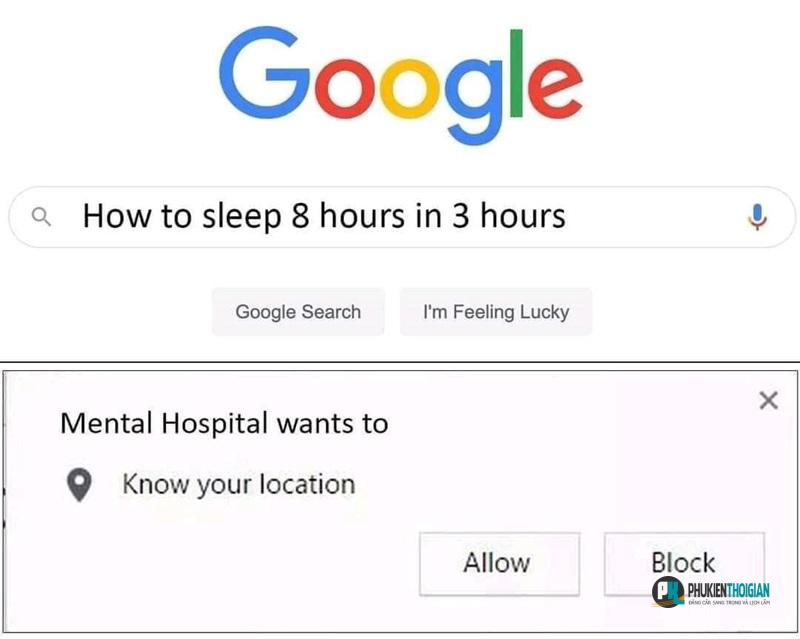Image resolution: width=800 pixels, height=639 pixels.
Task: Click the yellow o in Google logo
Action: (409, 89)
